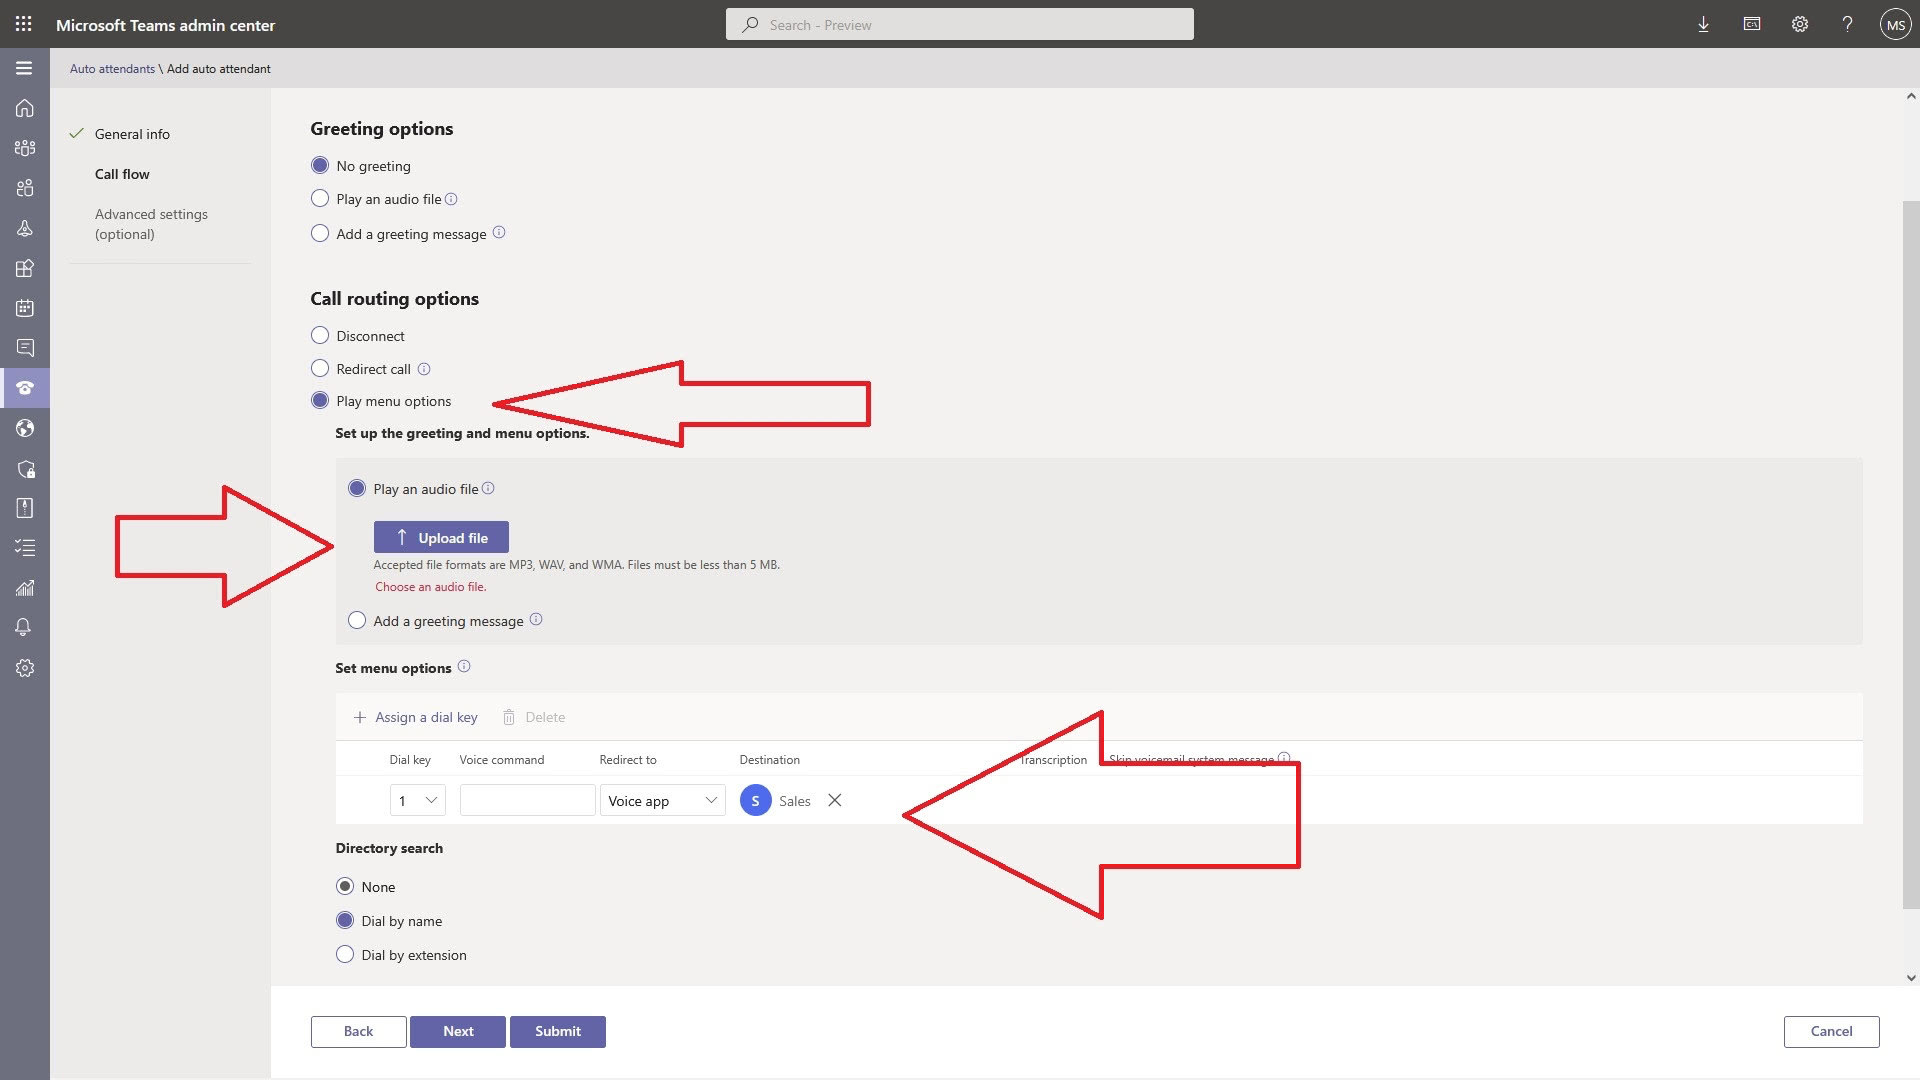Open Analytics & reports chart icon
The width and height of the screenshot is (1920, 1080).
(x=25, y=587)
